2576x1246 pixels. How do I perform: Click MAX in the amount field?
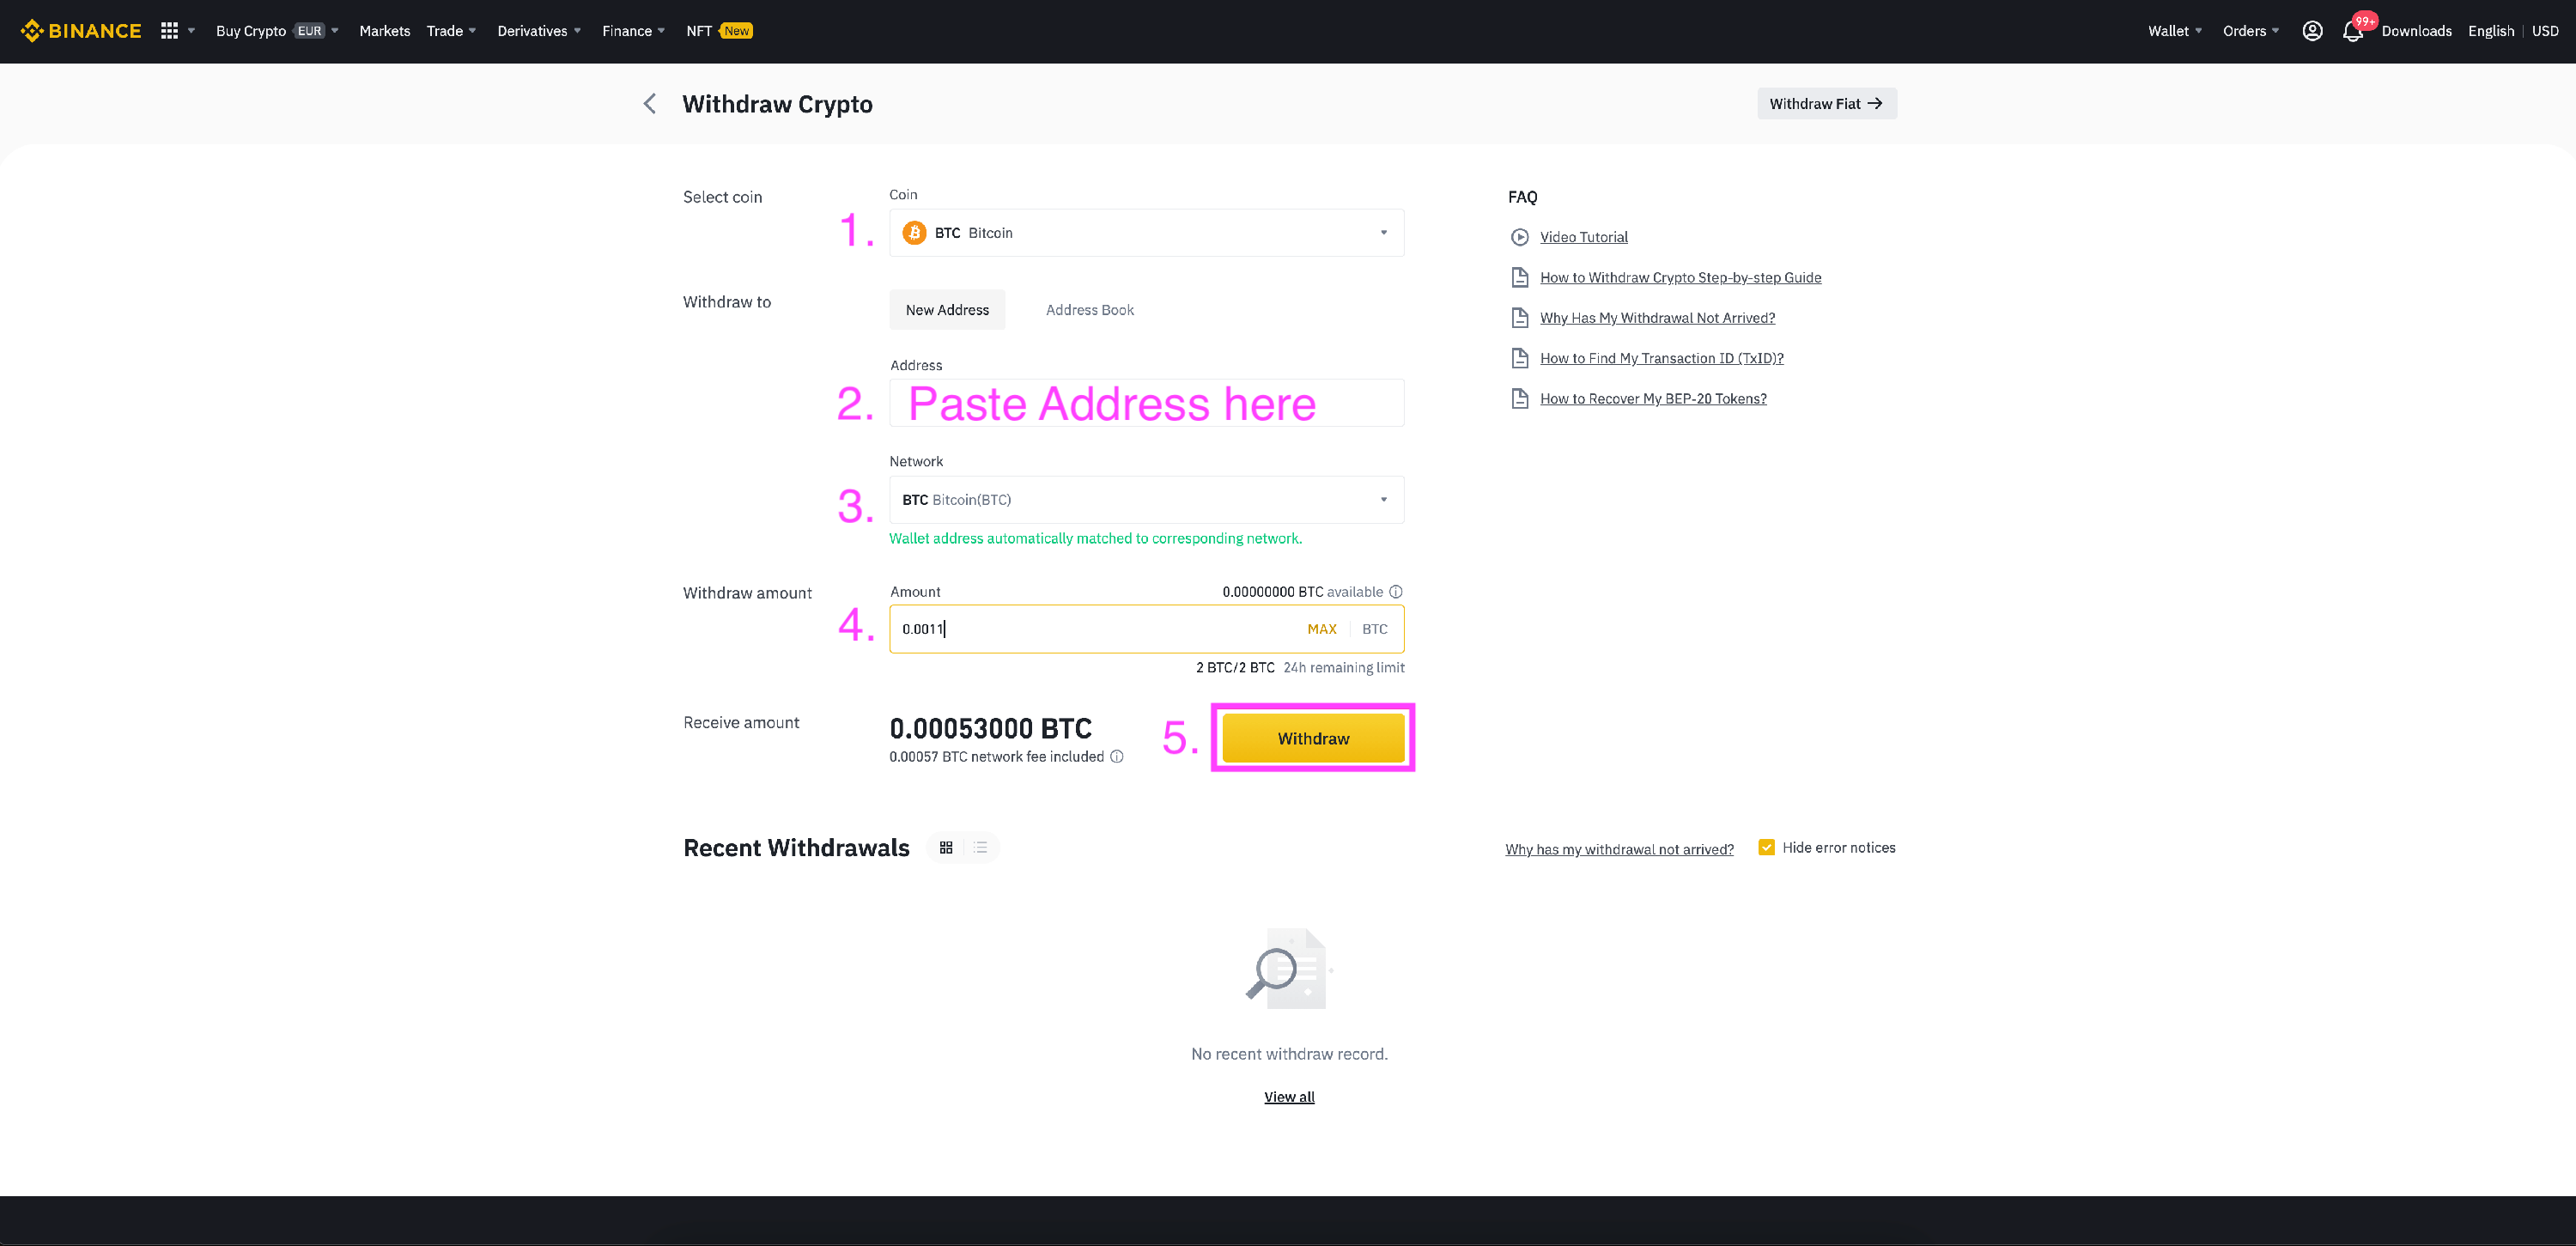pyautogui.click(x=1321, y=629)
